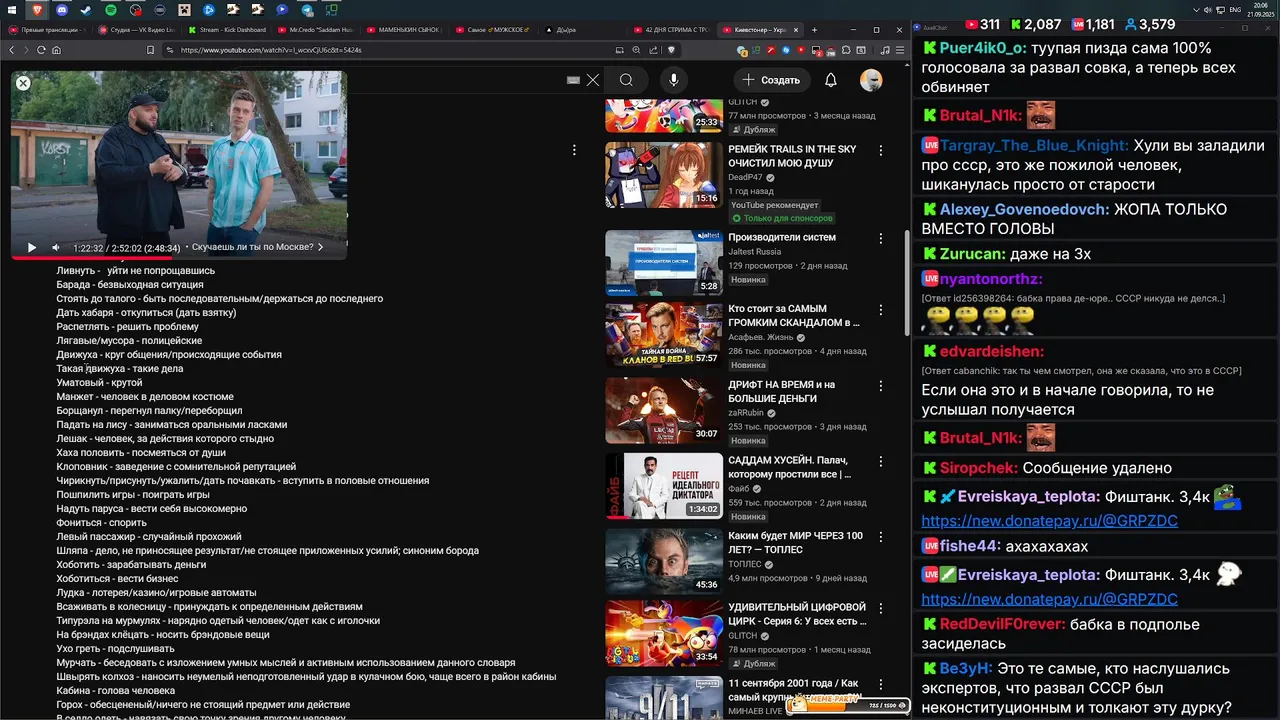
Task: Open the "ТОПЛЕС" channel name
Action: [x=745, y=564]
